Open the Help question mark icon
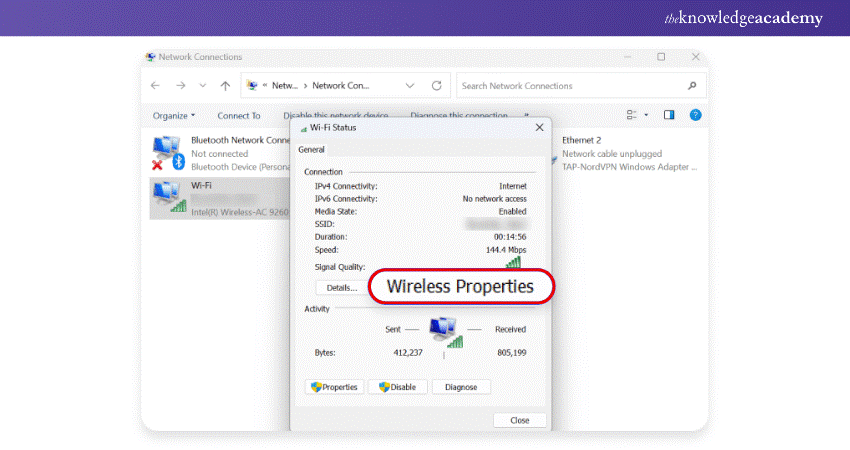The width and height of the screenshot is (850, 450). pyautogui.click(x=695, y=115)
